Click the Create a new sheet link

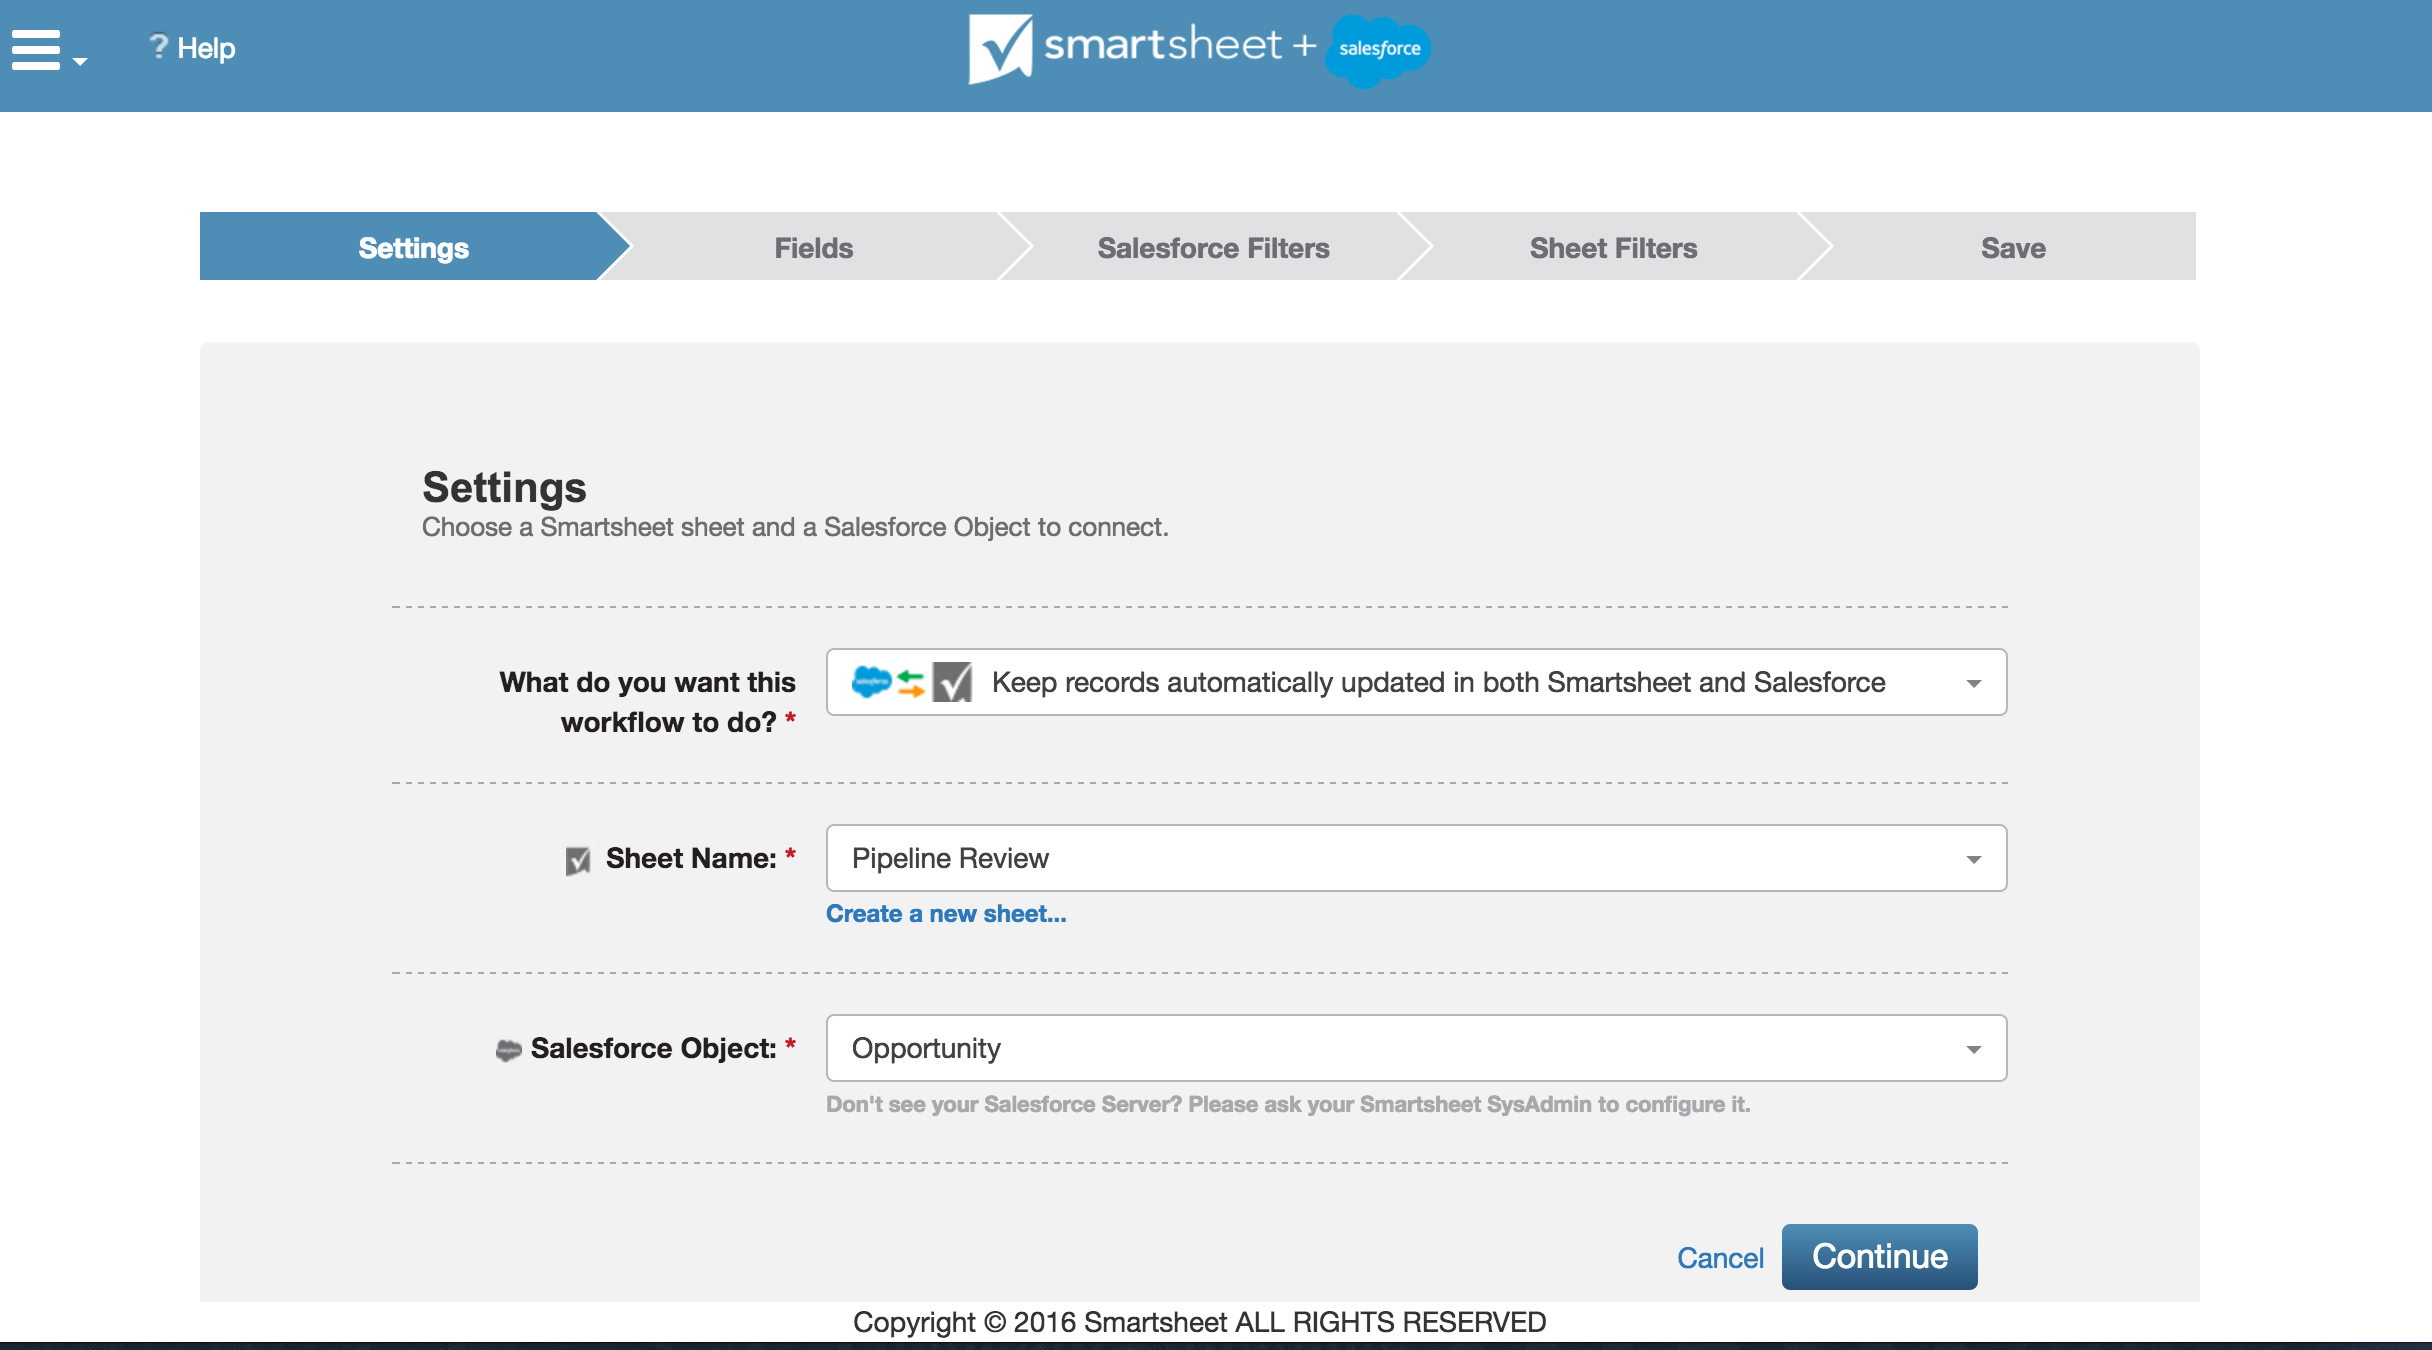[x=946, y=914]
